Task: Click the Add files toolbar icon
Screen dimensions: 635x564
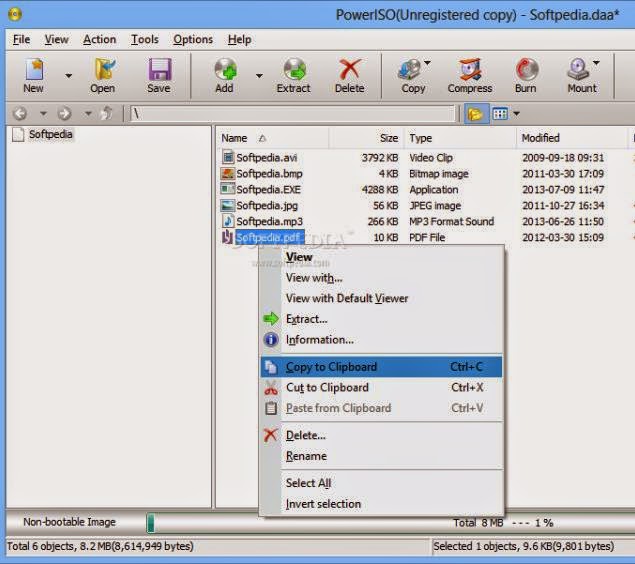Action: click(226, 69)
